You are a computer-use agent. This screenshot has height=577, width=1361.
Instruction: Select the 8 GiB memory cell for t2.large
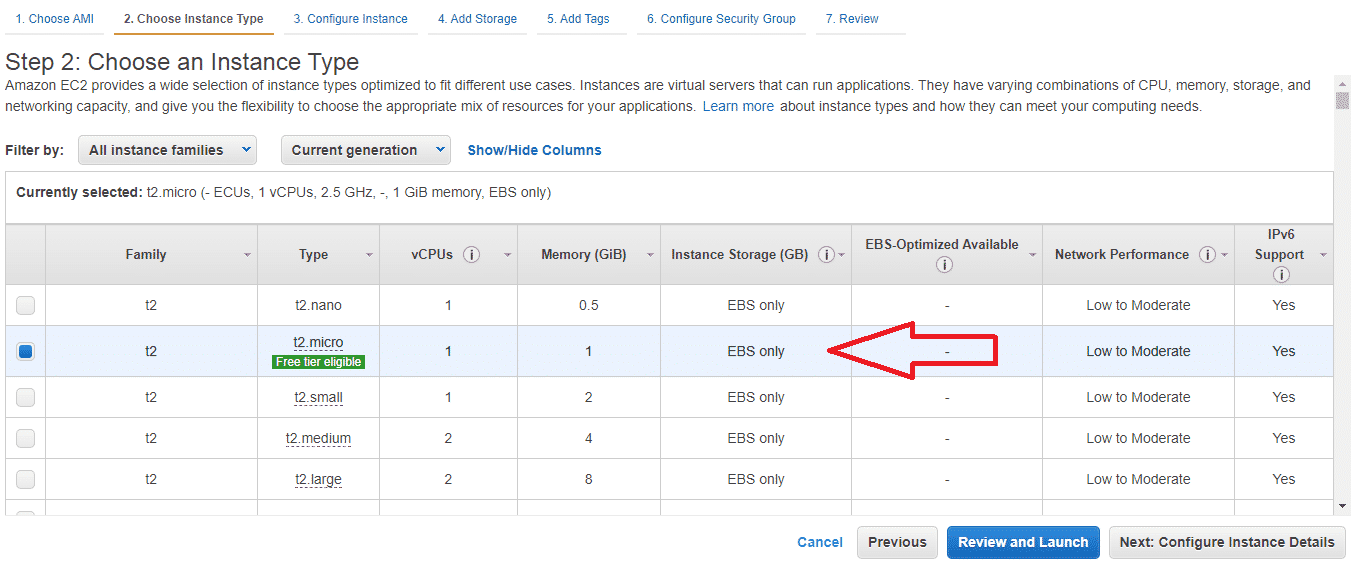click(x=589, y=479)
